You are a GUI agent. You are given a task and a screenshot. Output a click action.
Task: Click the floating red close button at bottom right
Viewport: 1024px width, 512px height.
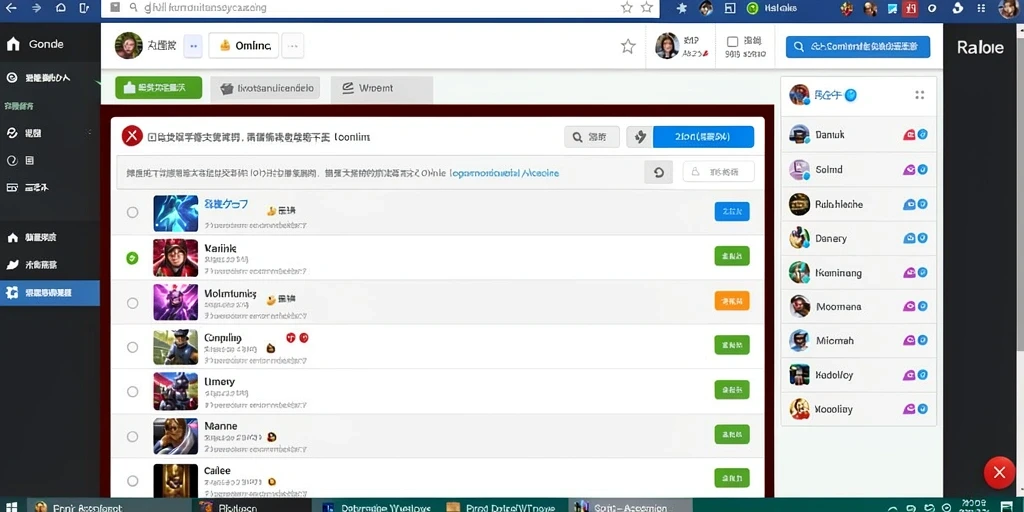(999, 473)
